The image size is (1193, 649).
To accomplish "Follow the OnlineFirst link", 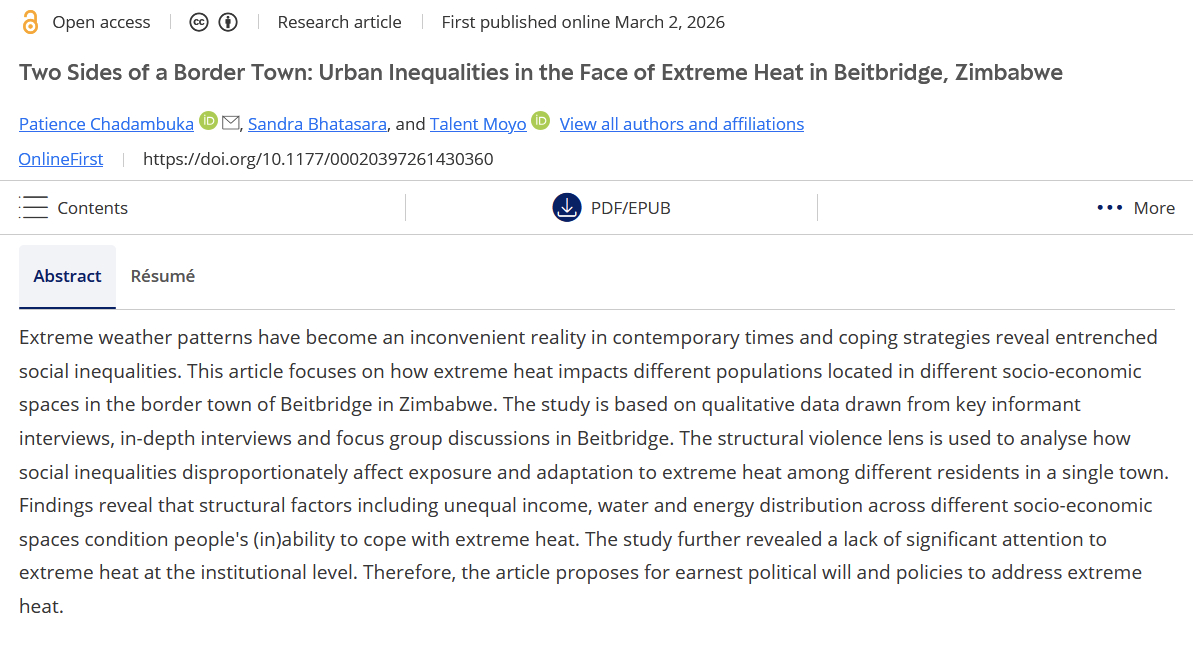I will click(61, 159).
